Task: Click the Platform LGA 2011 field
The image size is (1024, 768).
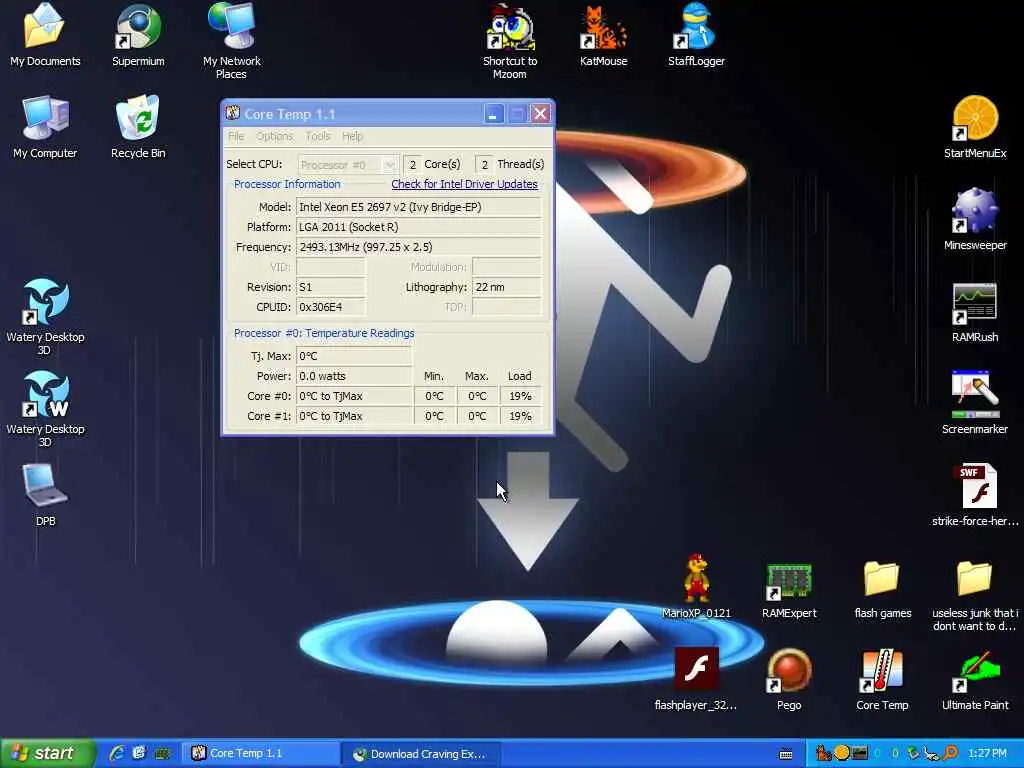Action: coord(419,227)
